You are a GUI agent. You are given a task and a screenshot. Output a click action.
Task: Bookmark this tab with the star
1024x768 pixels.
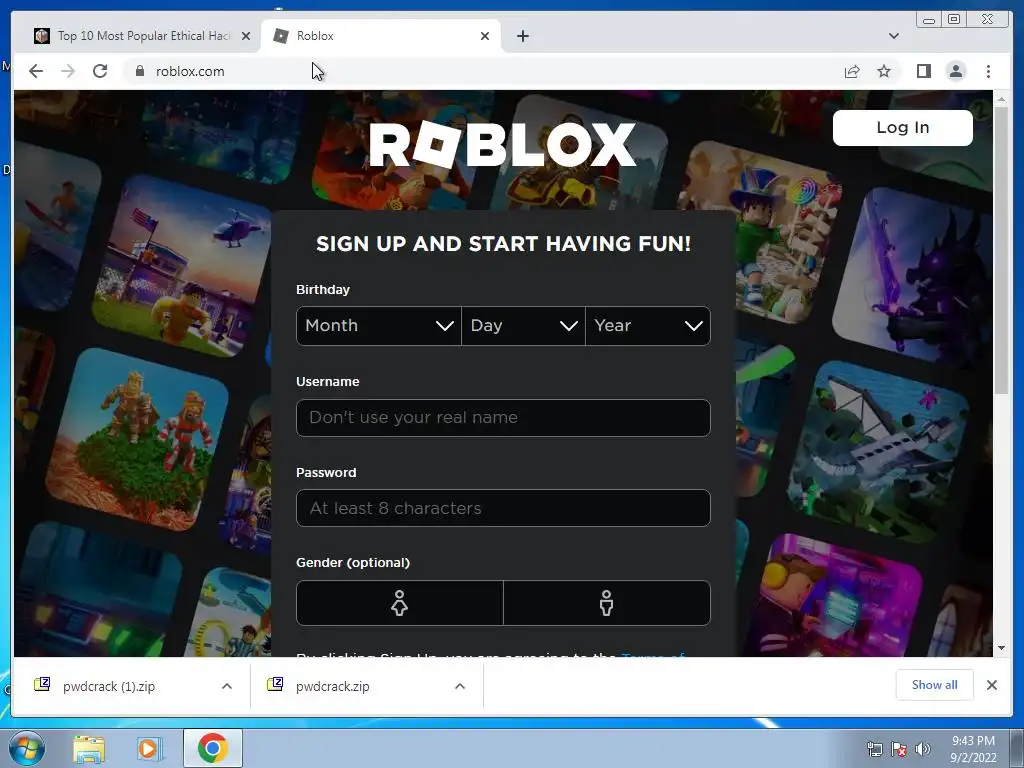884,71
